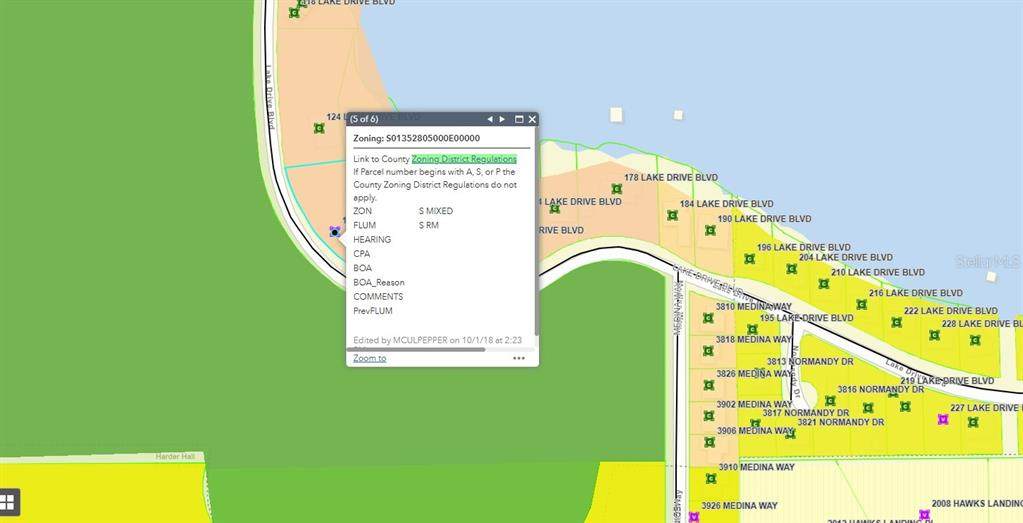Select the 3810 Medina Way address marker
Screen dimensions: 1023x523
click(x=708, y=318)
